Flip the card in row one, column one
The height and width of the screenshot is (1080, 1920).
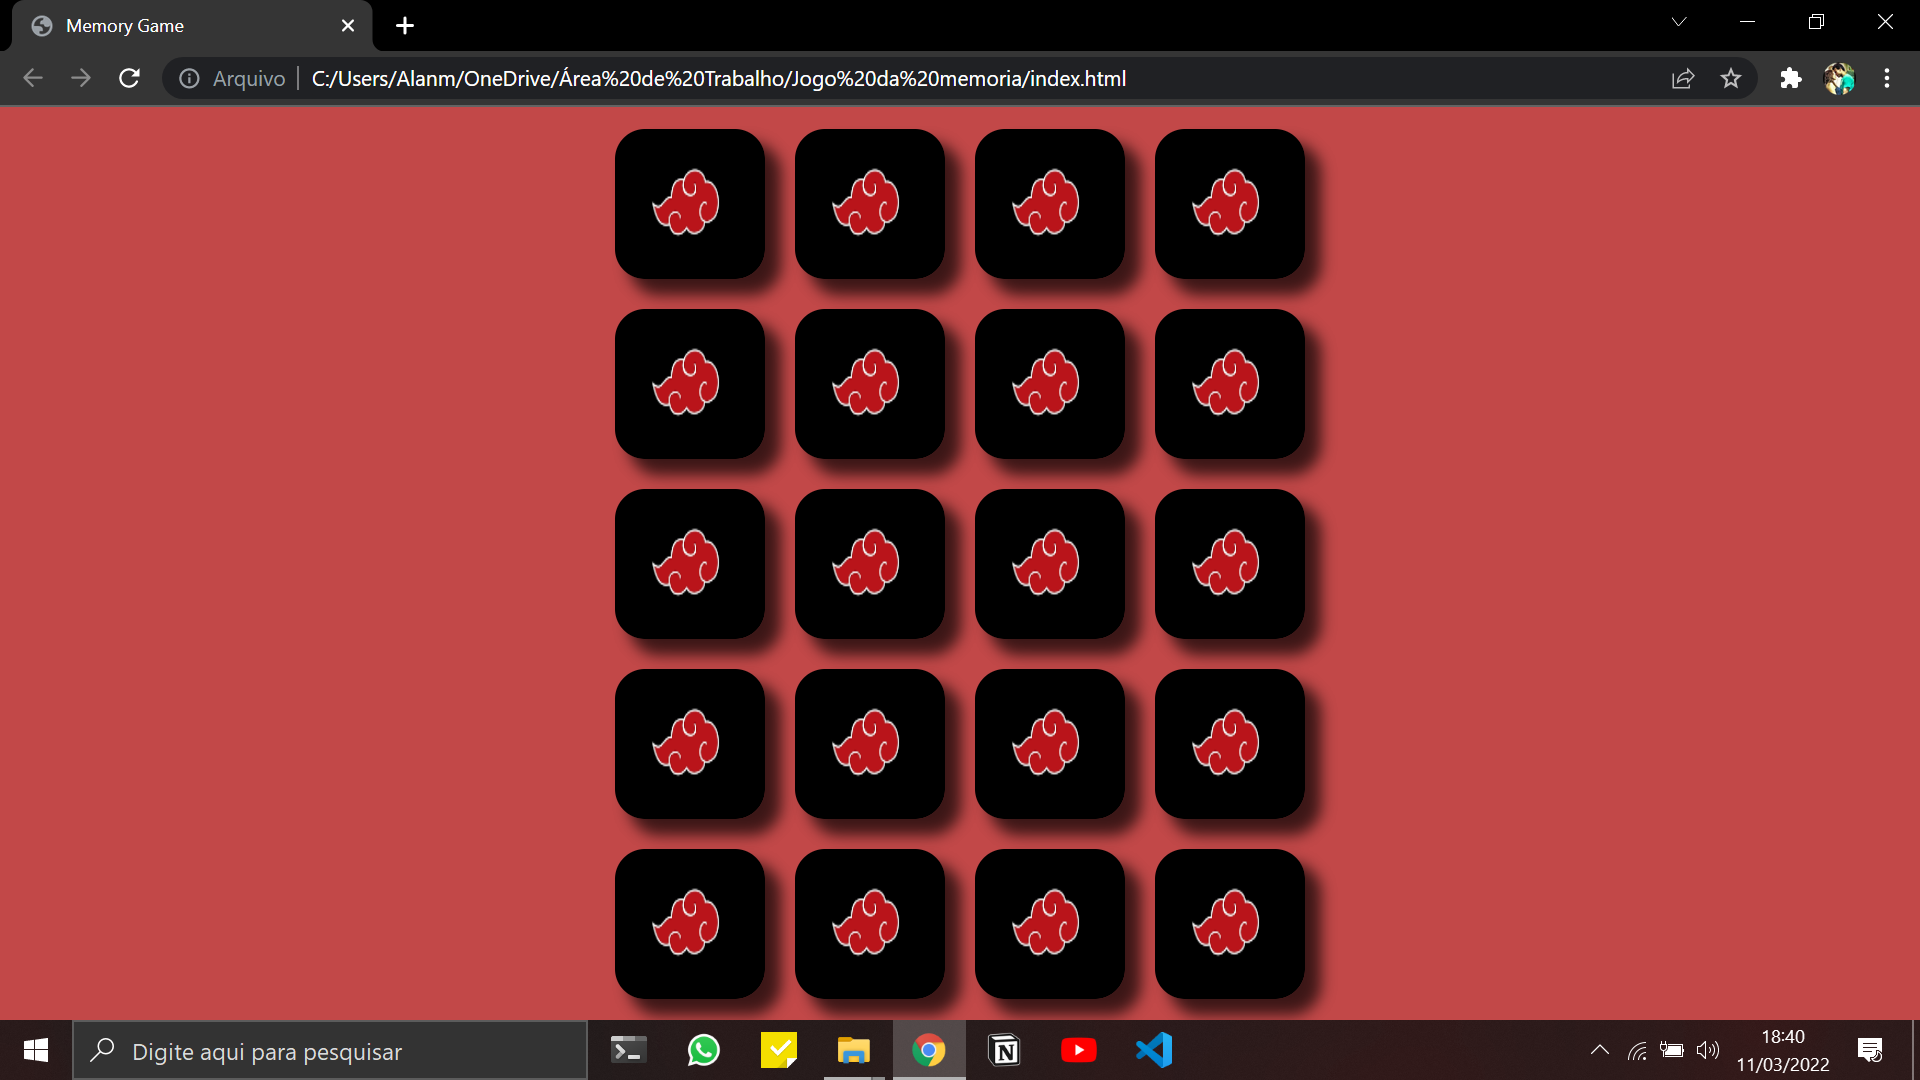(x=690, y=204)
